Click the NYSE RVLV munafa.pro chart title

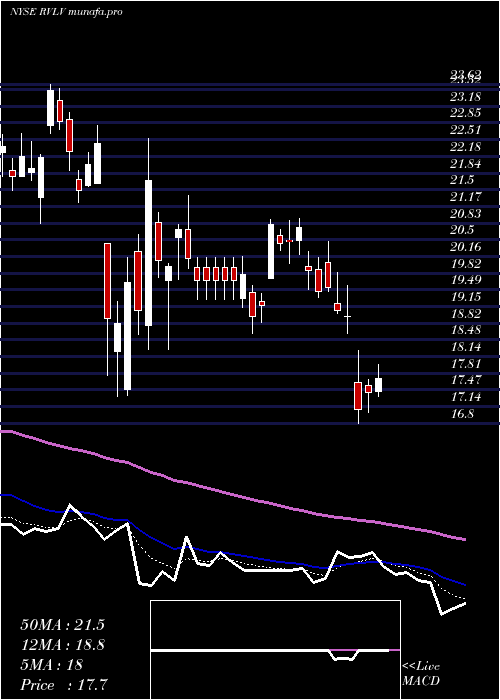click(x=66, y=12)
